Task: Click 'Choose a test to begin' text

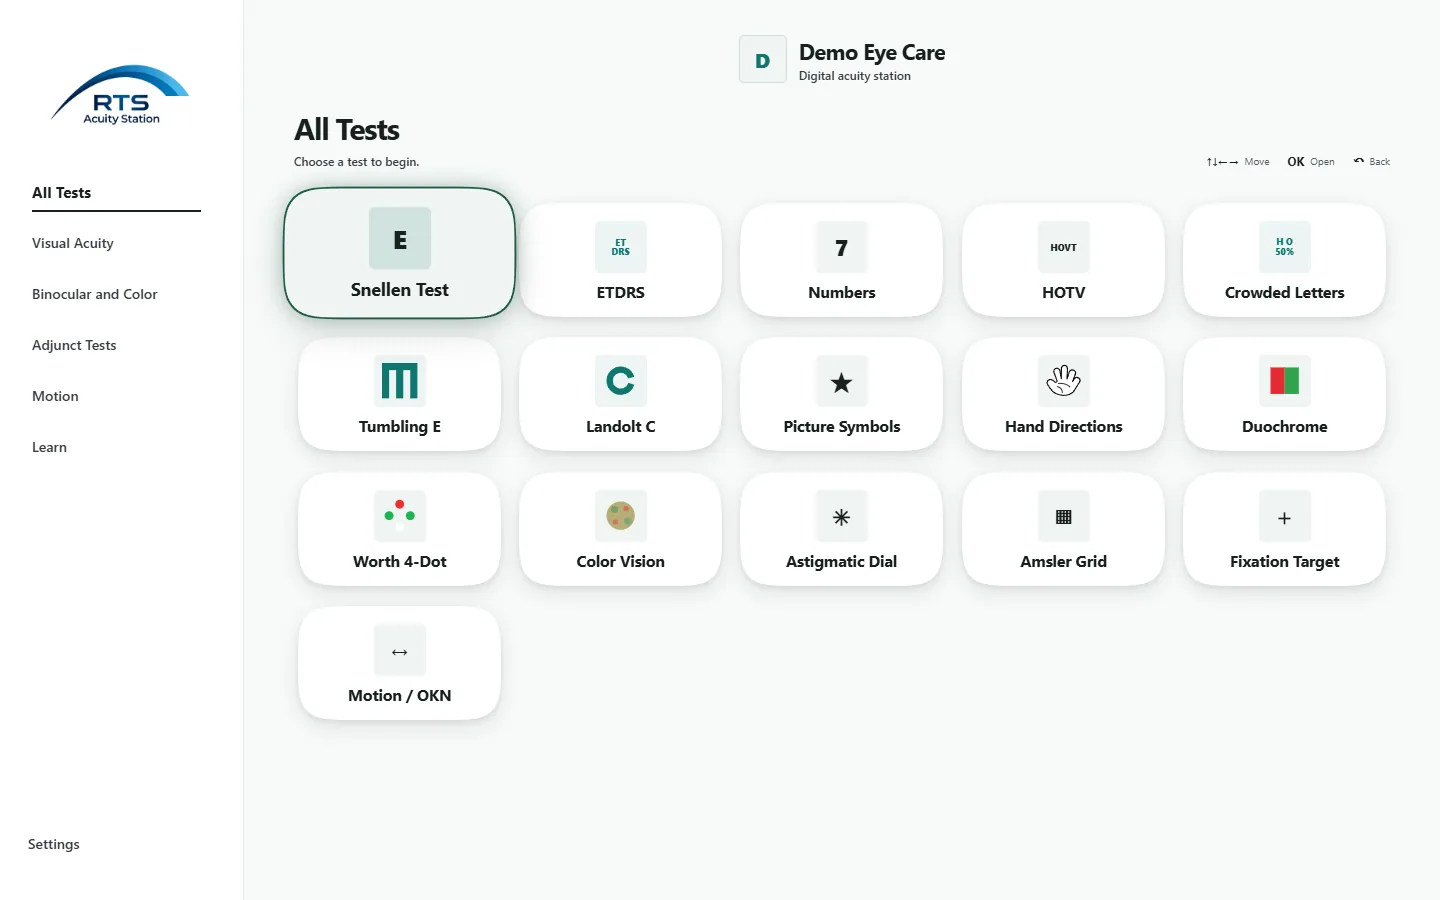Action: [x=357, y=162]
